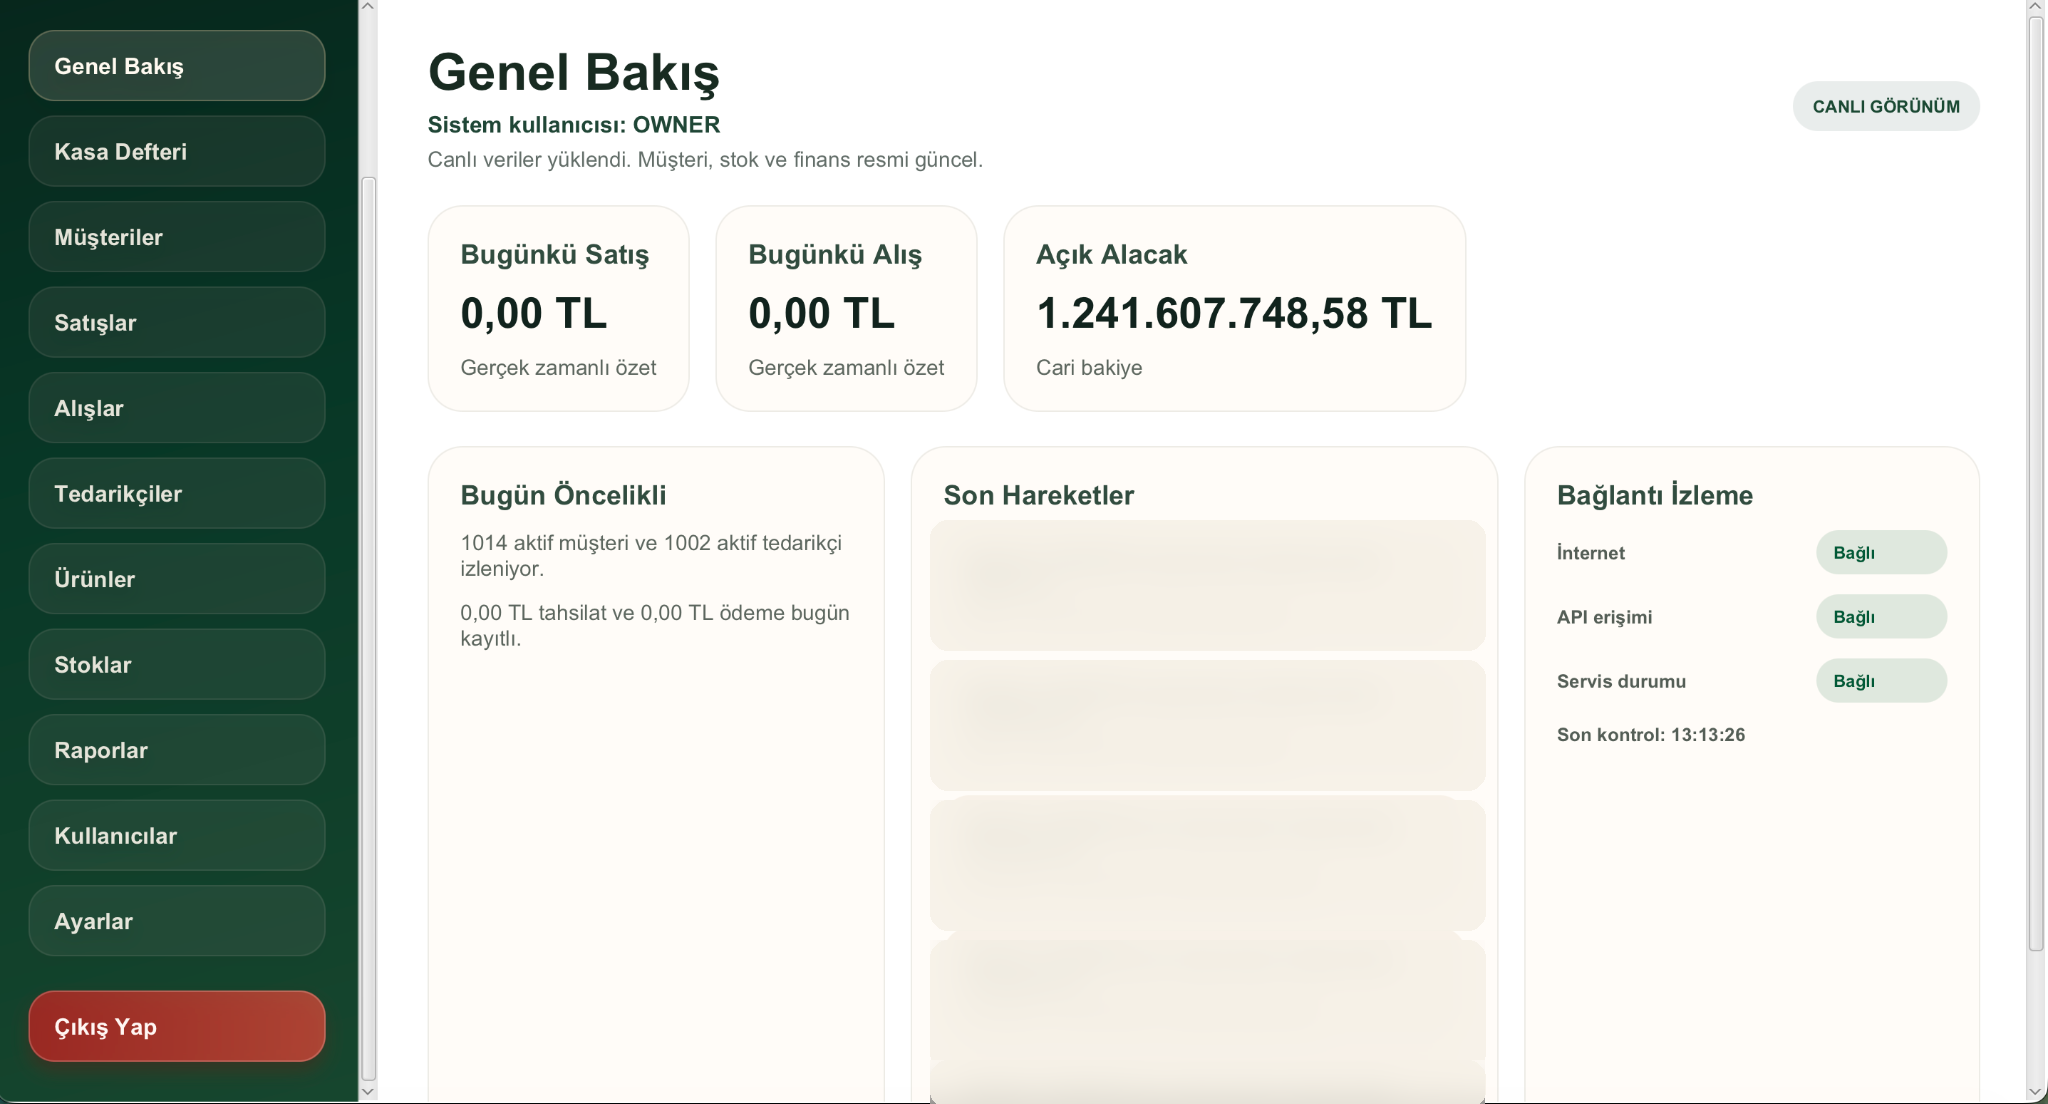Click the main page scrollbar down arrow
Screen dimensions: 2048x1104
pyautogui.click(x=2036, y=1092)
